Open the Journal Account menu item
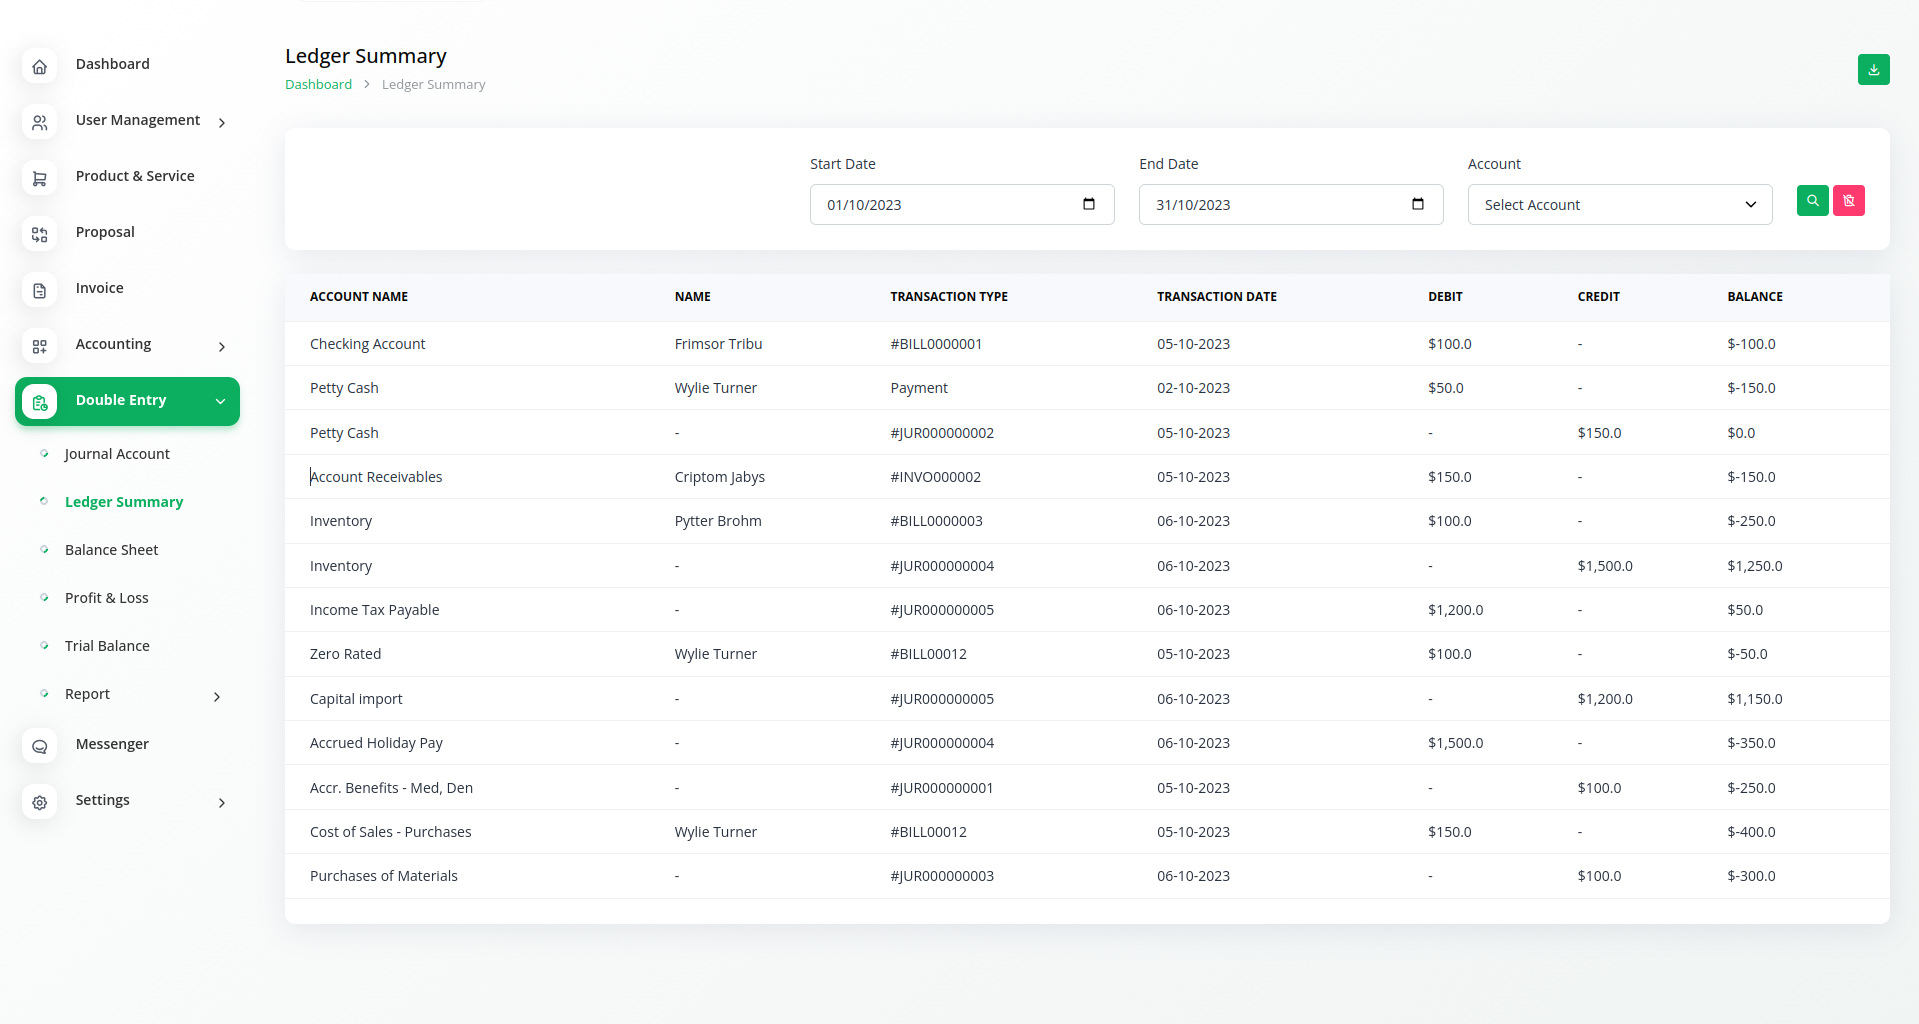This screenshot has height=1024, width=1919. 117,454
